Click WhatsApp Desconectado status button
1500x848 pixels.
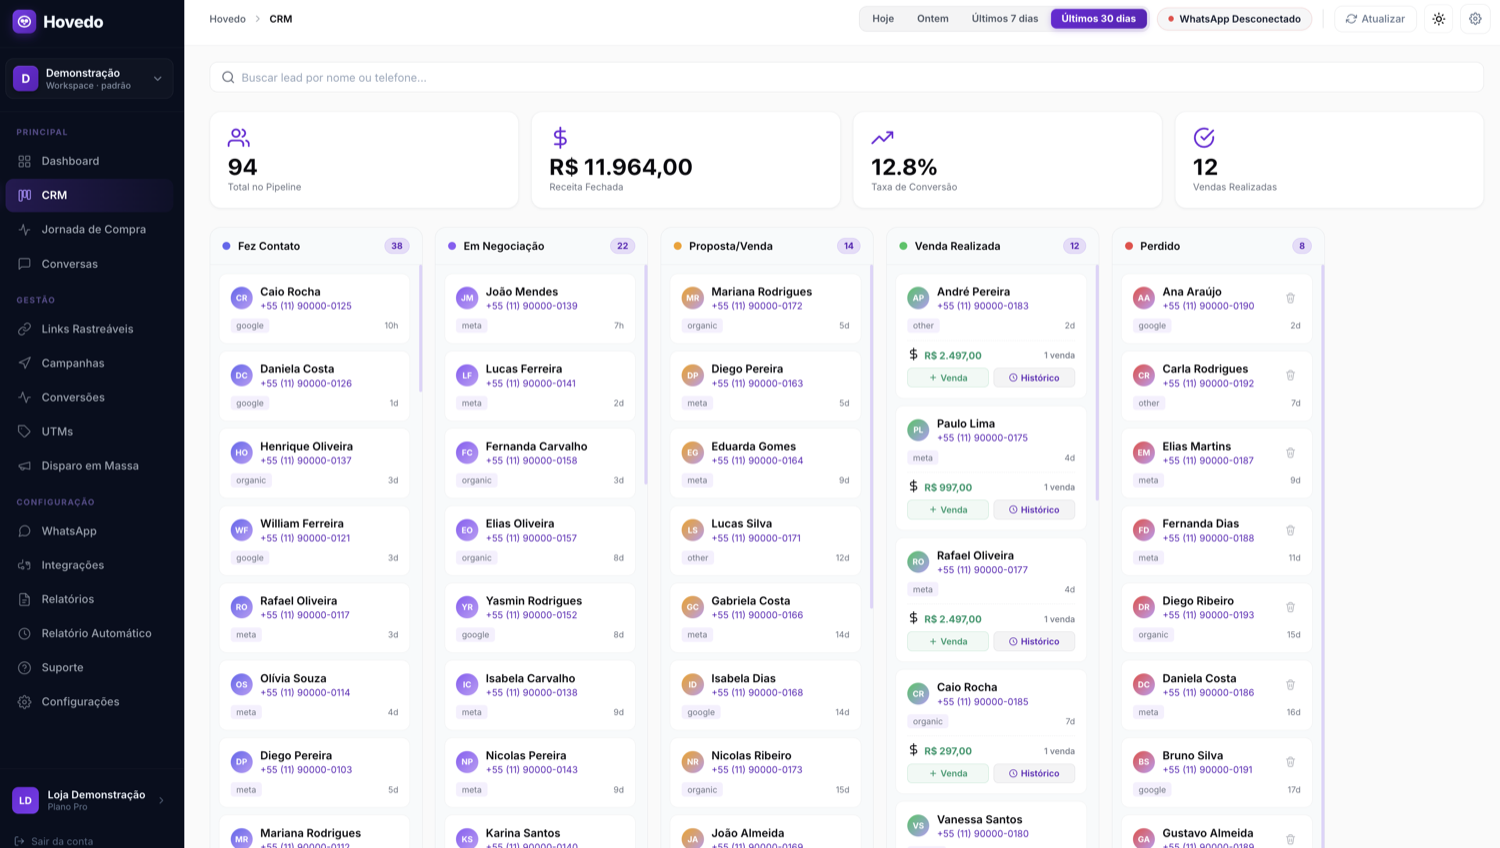tap(1234, 19)
